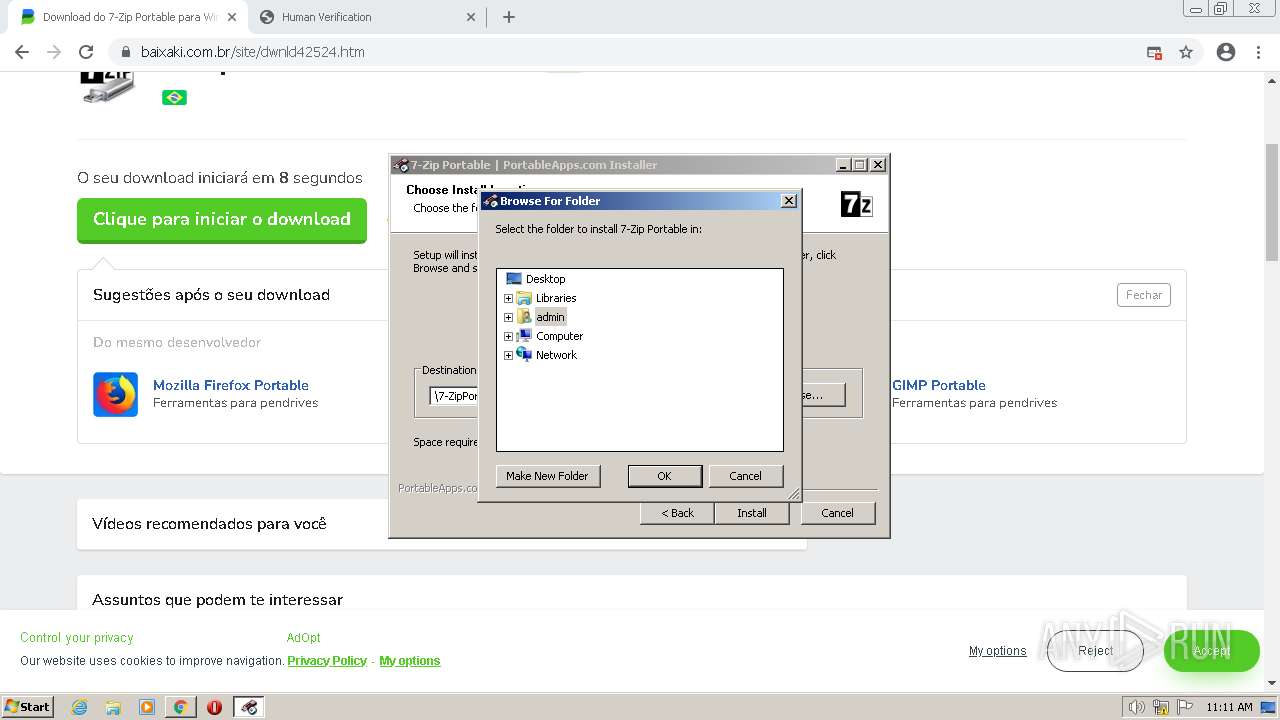Open My options link in cookie text
The width and height of the screenshot is (1280, 720).
click(x=410, y=661)
